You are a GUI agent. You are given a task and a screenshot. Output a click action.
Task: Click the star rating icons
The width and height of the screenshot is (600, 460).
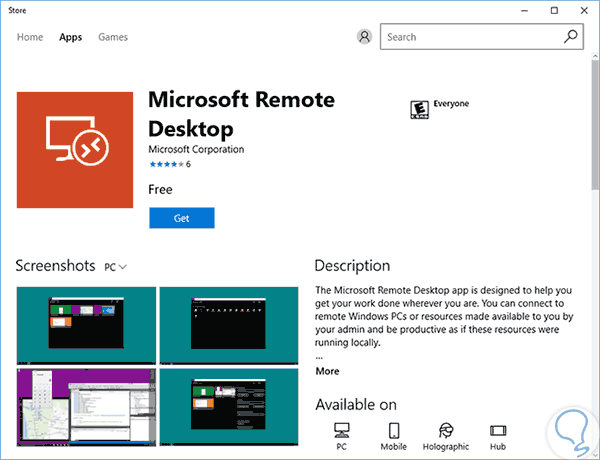[x=166, y=164]
